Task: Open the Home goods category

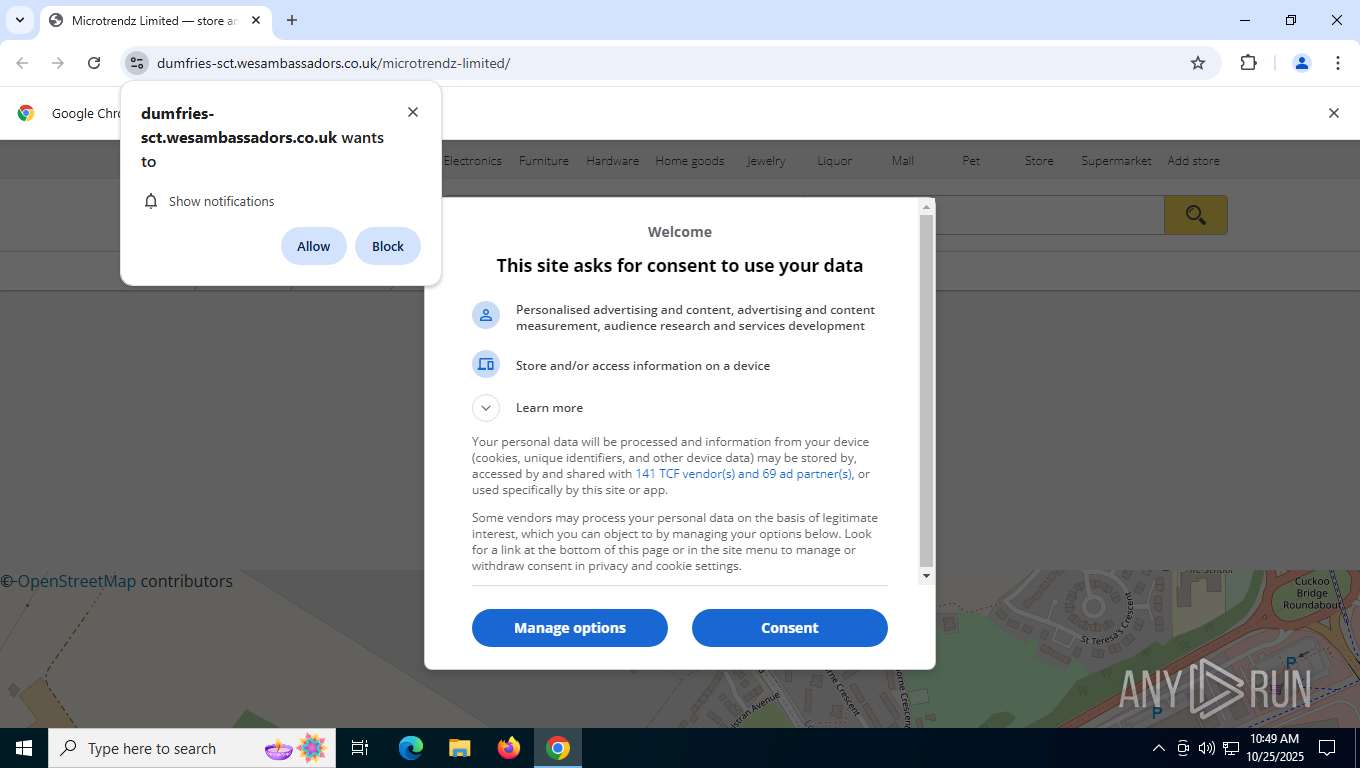Action: pos(690,160)
